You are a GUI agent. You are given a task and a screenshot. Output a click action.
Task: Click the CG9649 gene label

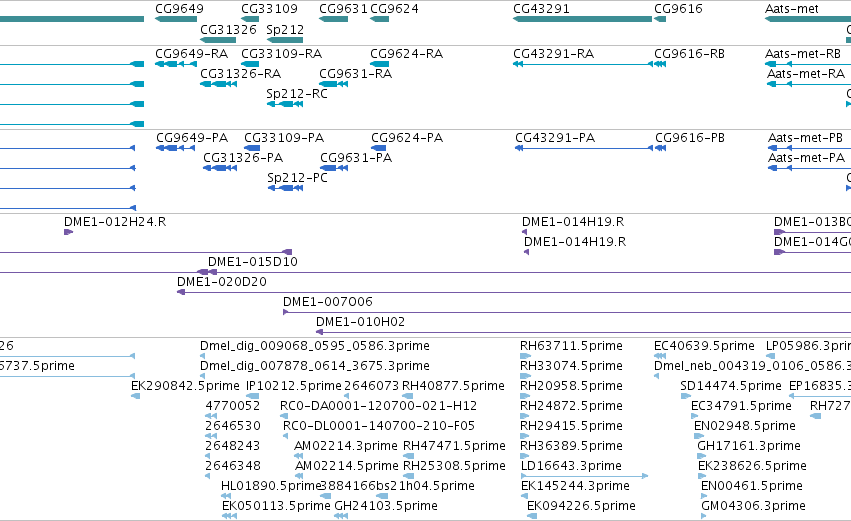click(x=179, y=9)
